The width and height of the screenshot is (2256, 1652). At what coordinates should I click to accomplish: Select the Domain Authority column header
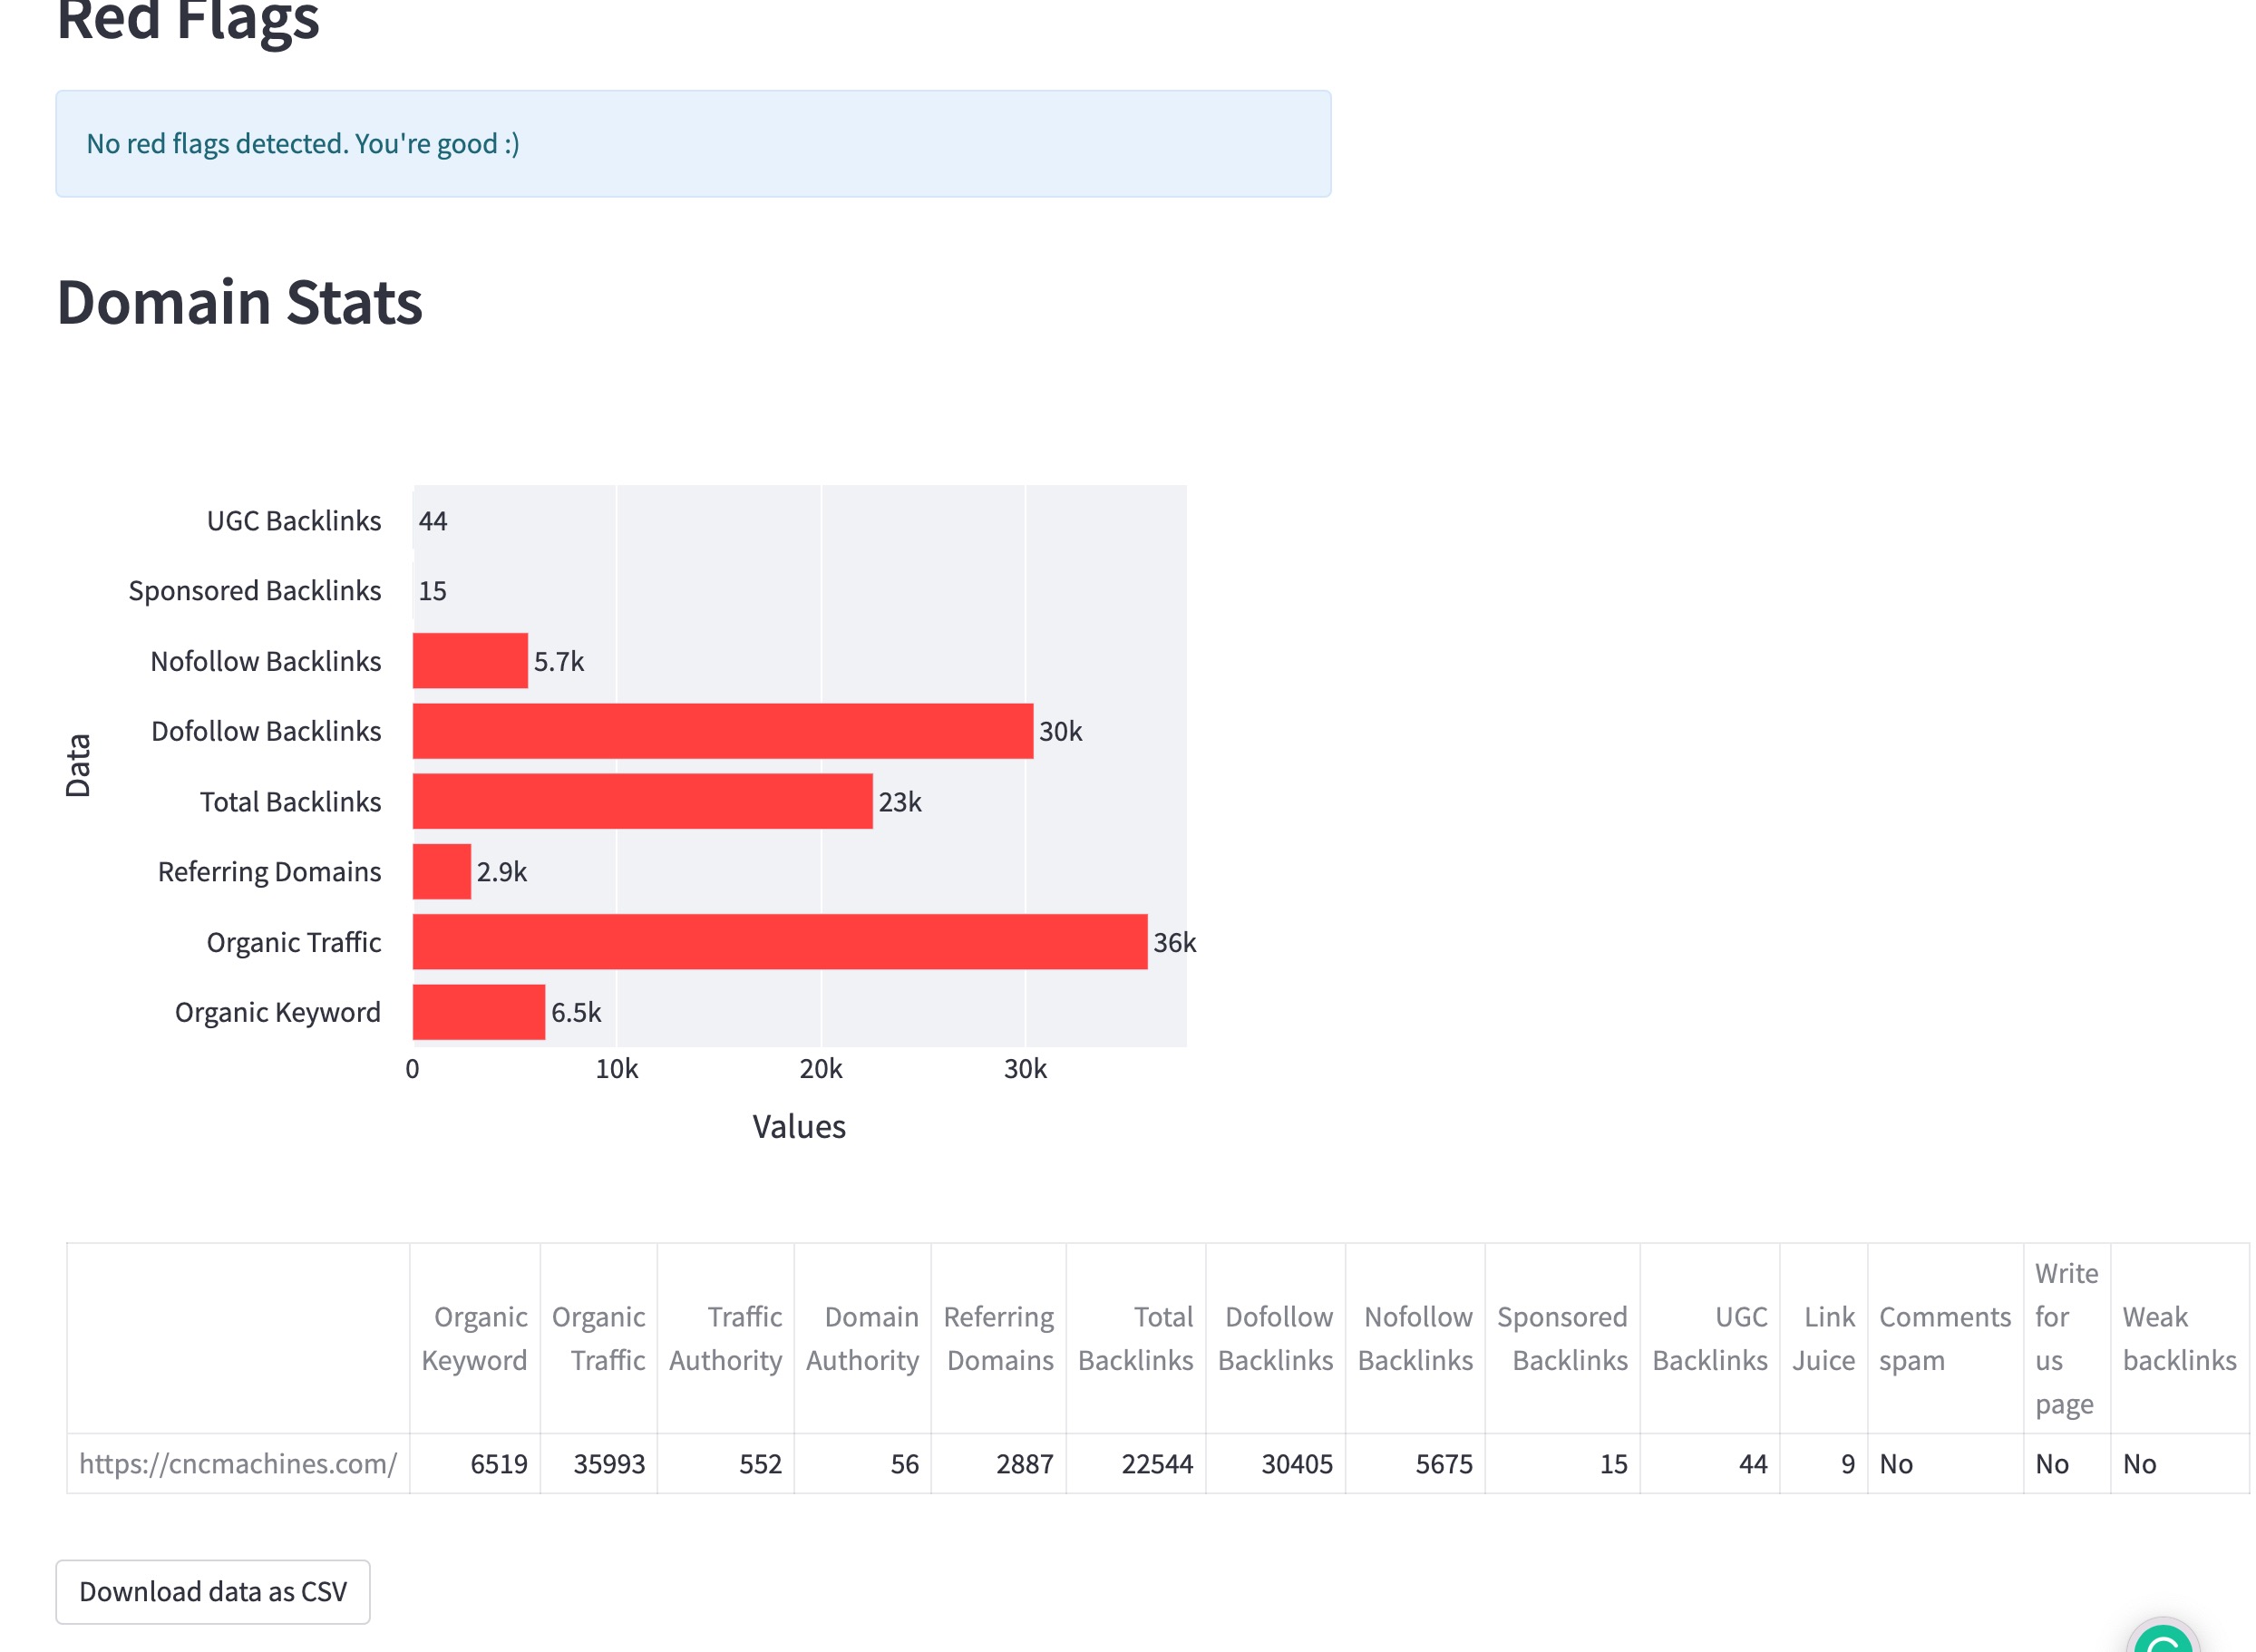[x=863, y=1338]
